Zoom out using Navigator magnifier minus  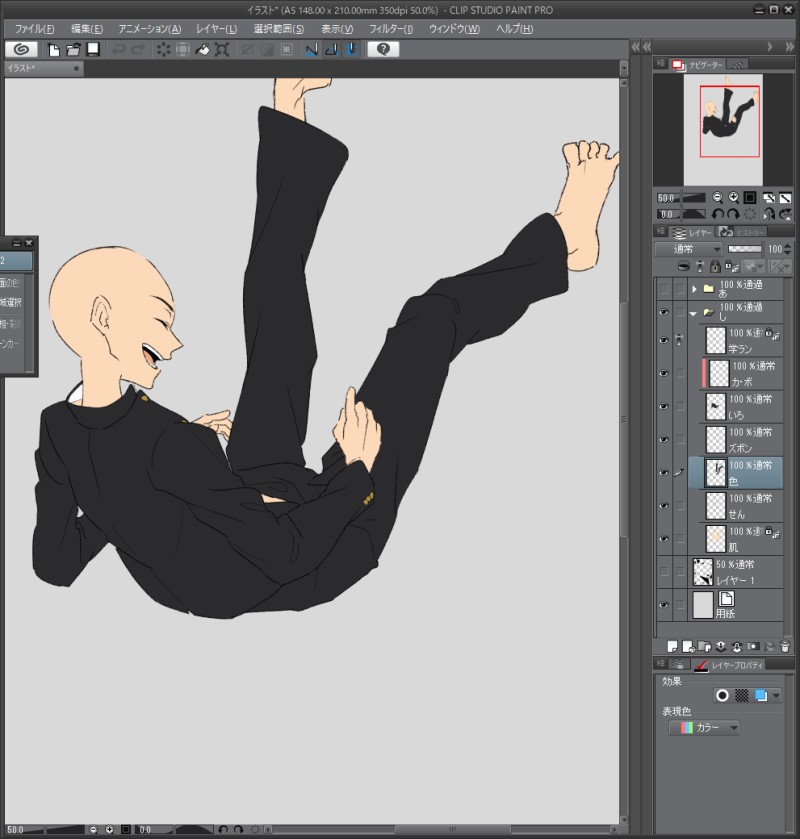(x=718, y=197)
